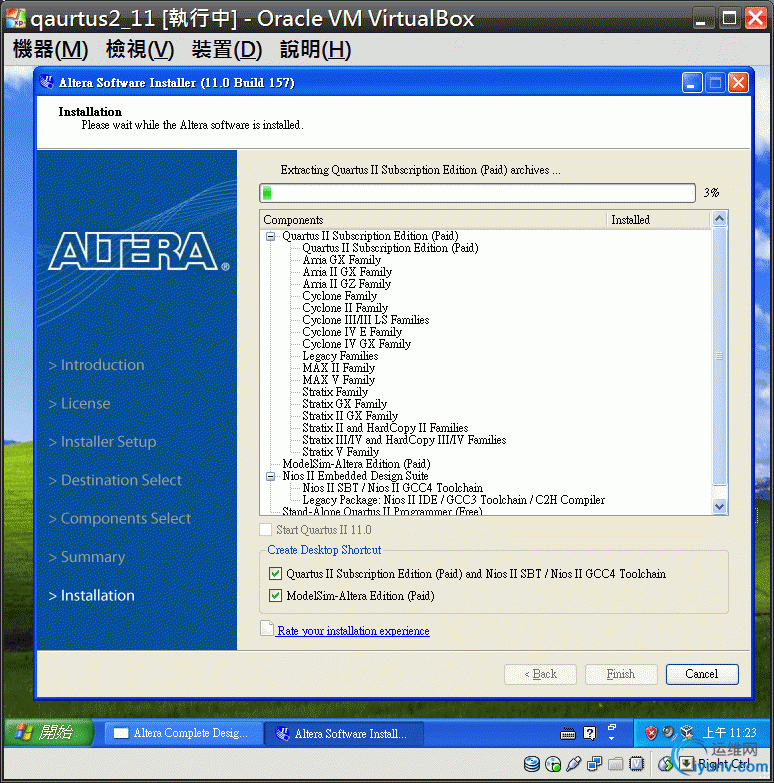Screen dimensions: 774x783
Task: Click the document icon beside Rate link
Action: [267, 629]
